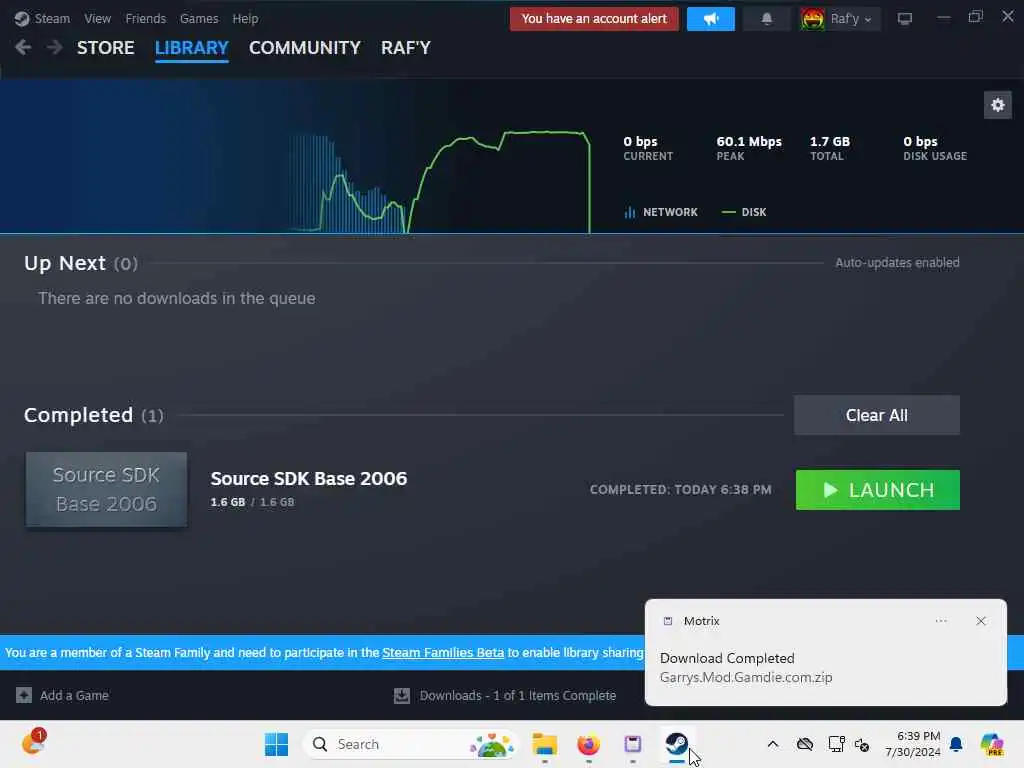This screenshot has width=1024, height=768.
Task: Click COMPLETED: TODAY 6:38 PM text
Action: (x=680, y=490)
